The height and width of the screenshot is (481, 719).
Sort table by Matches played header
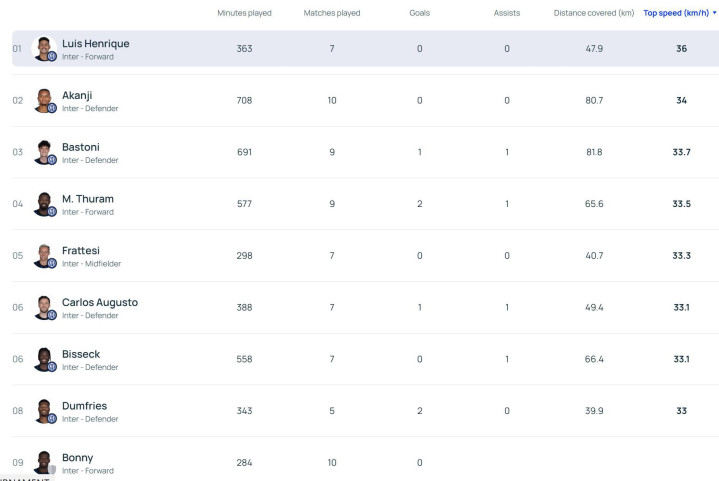pyautogui.click(x=332, y=13)
